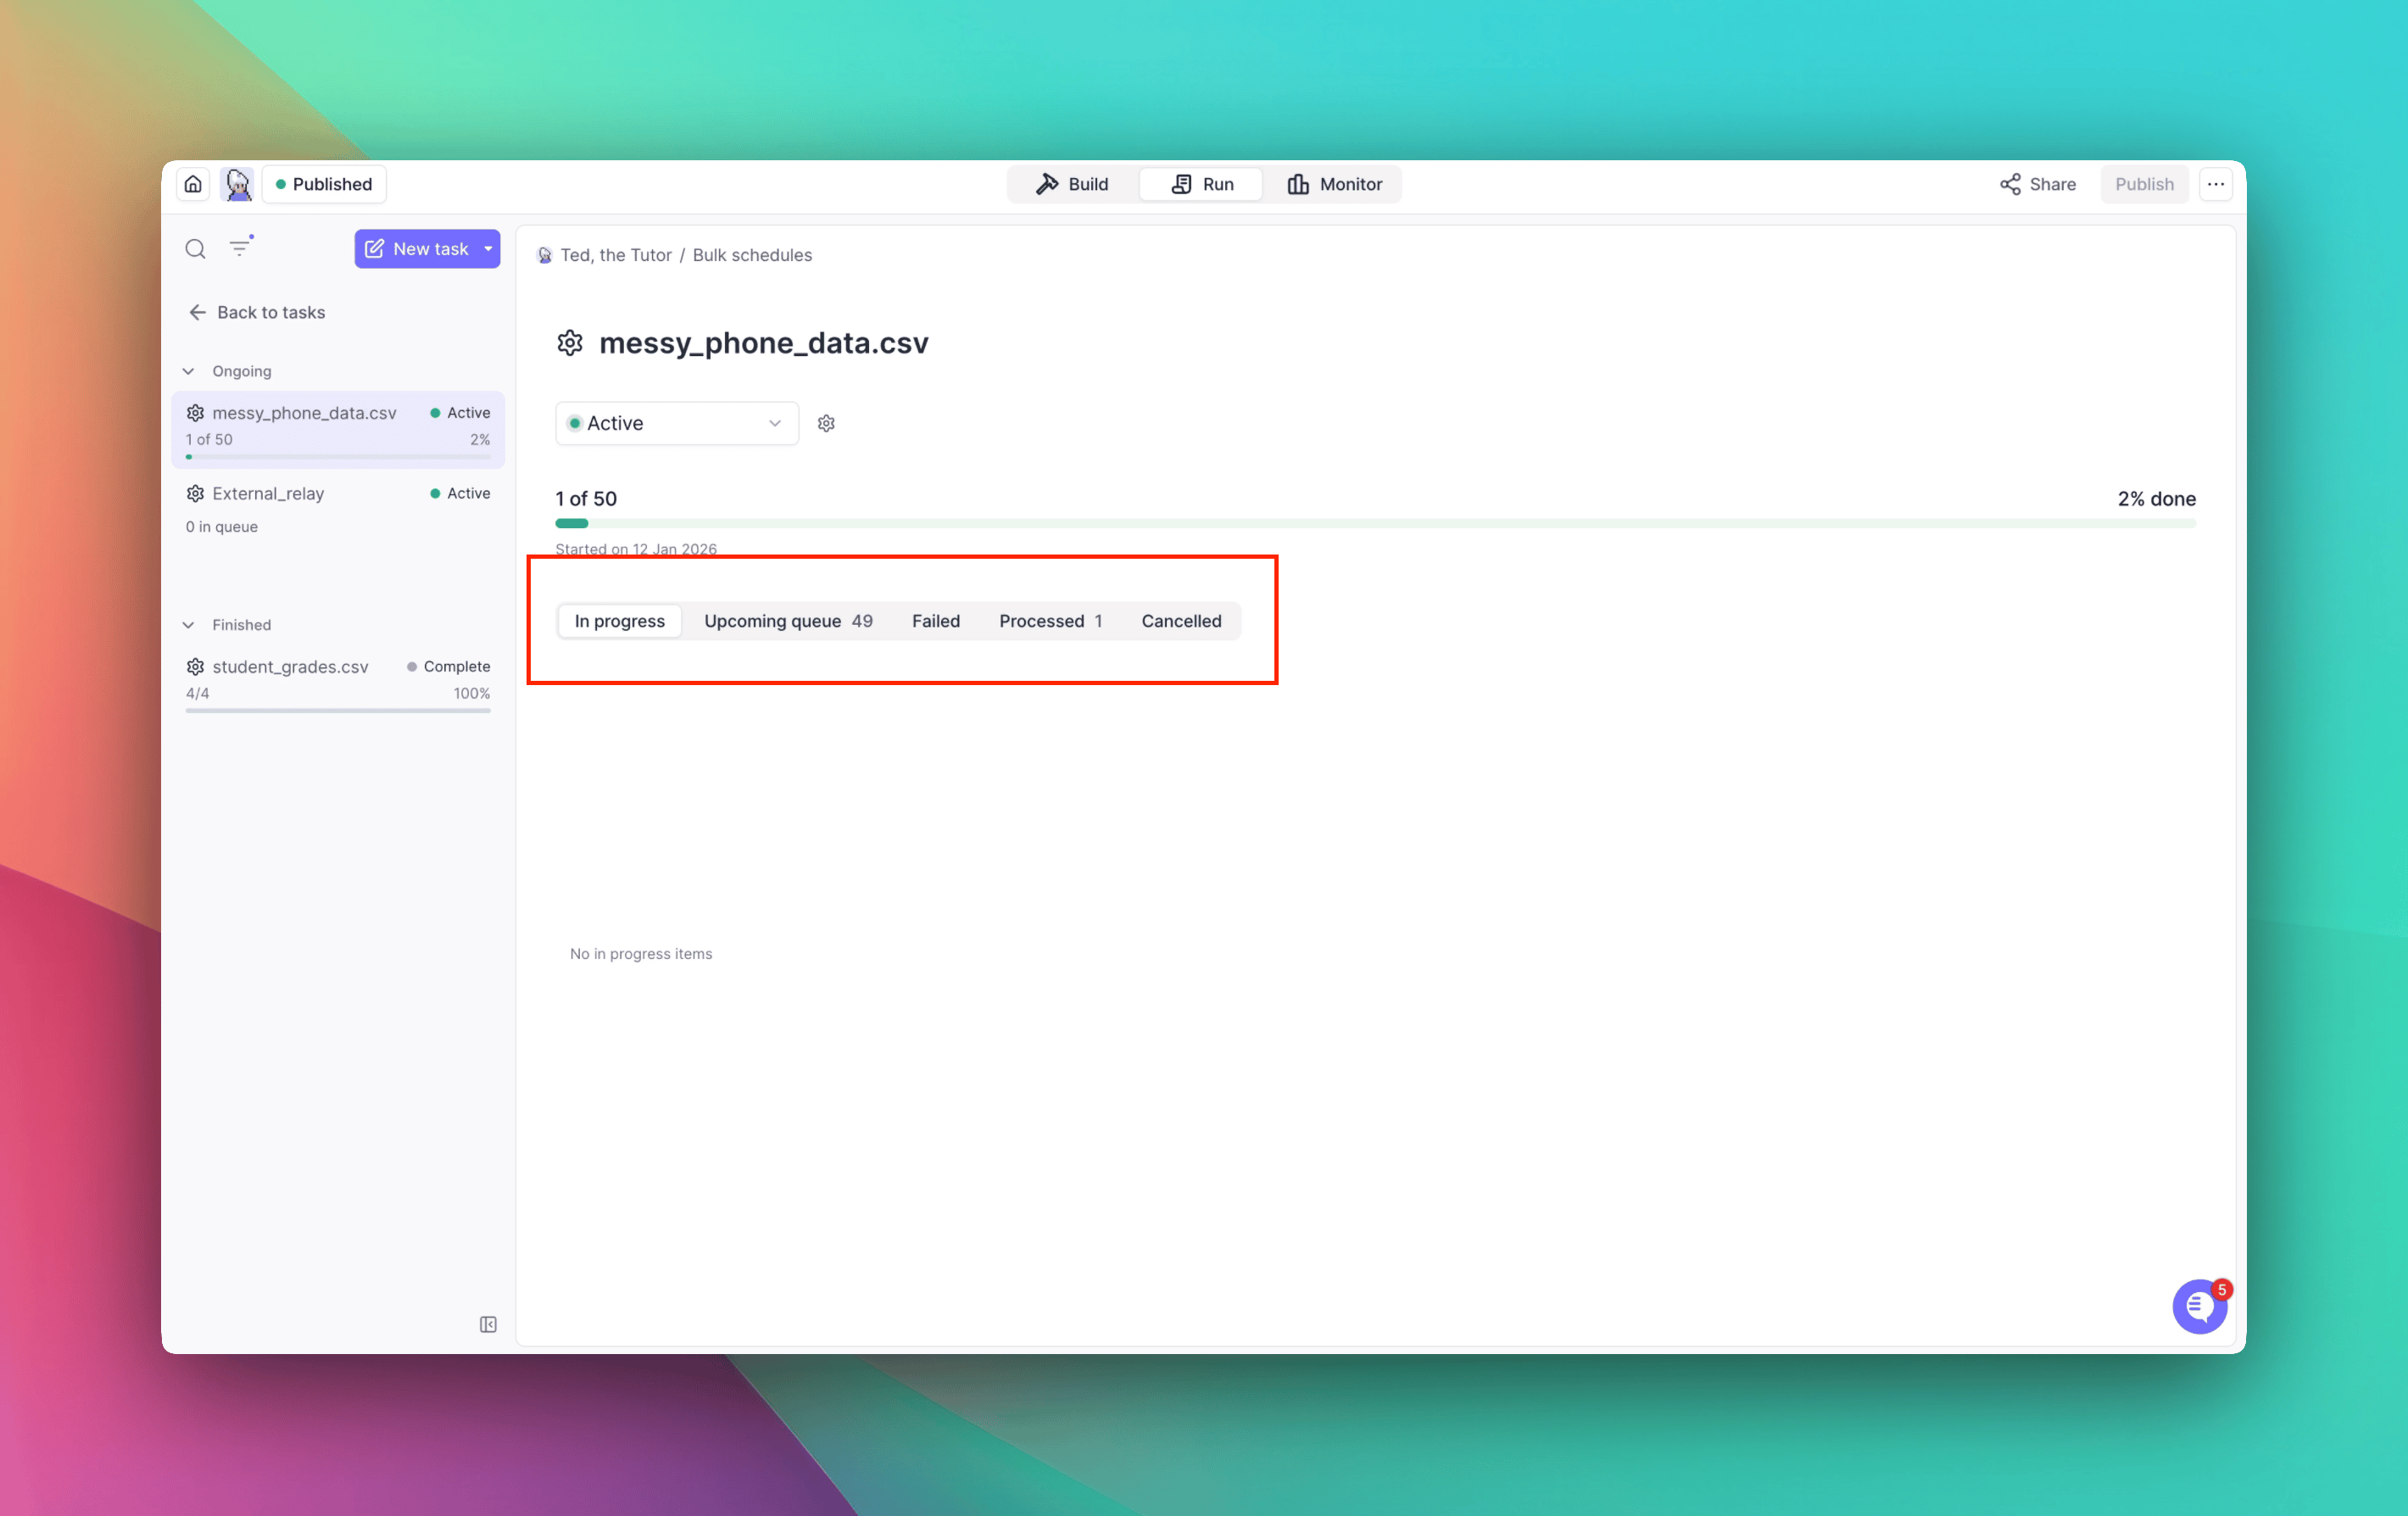
Task: Select the In progress tab
Action: tap(619, 621)
